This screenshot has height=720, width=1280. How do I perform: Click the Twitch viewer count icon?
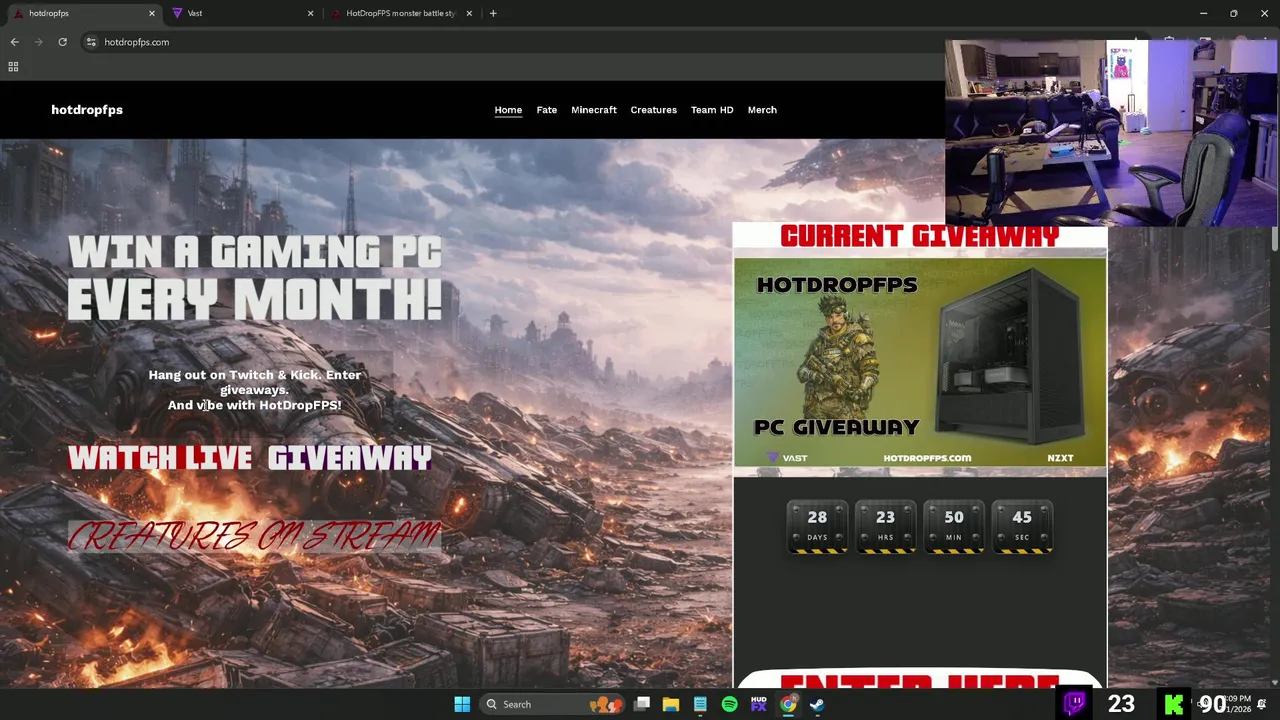tap(1075, 704)
